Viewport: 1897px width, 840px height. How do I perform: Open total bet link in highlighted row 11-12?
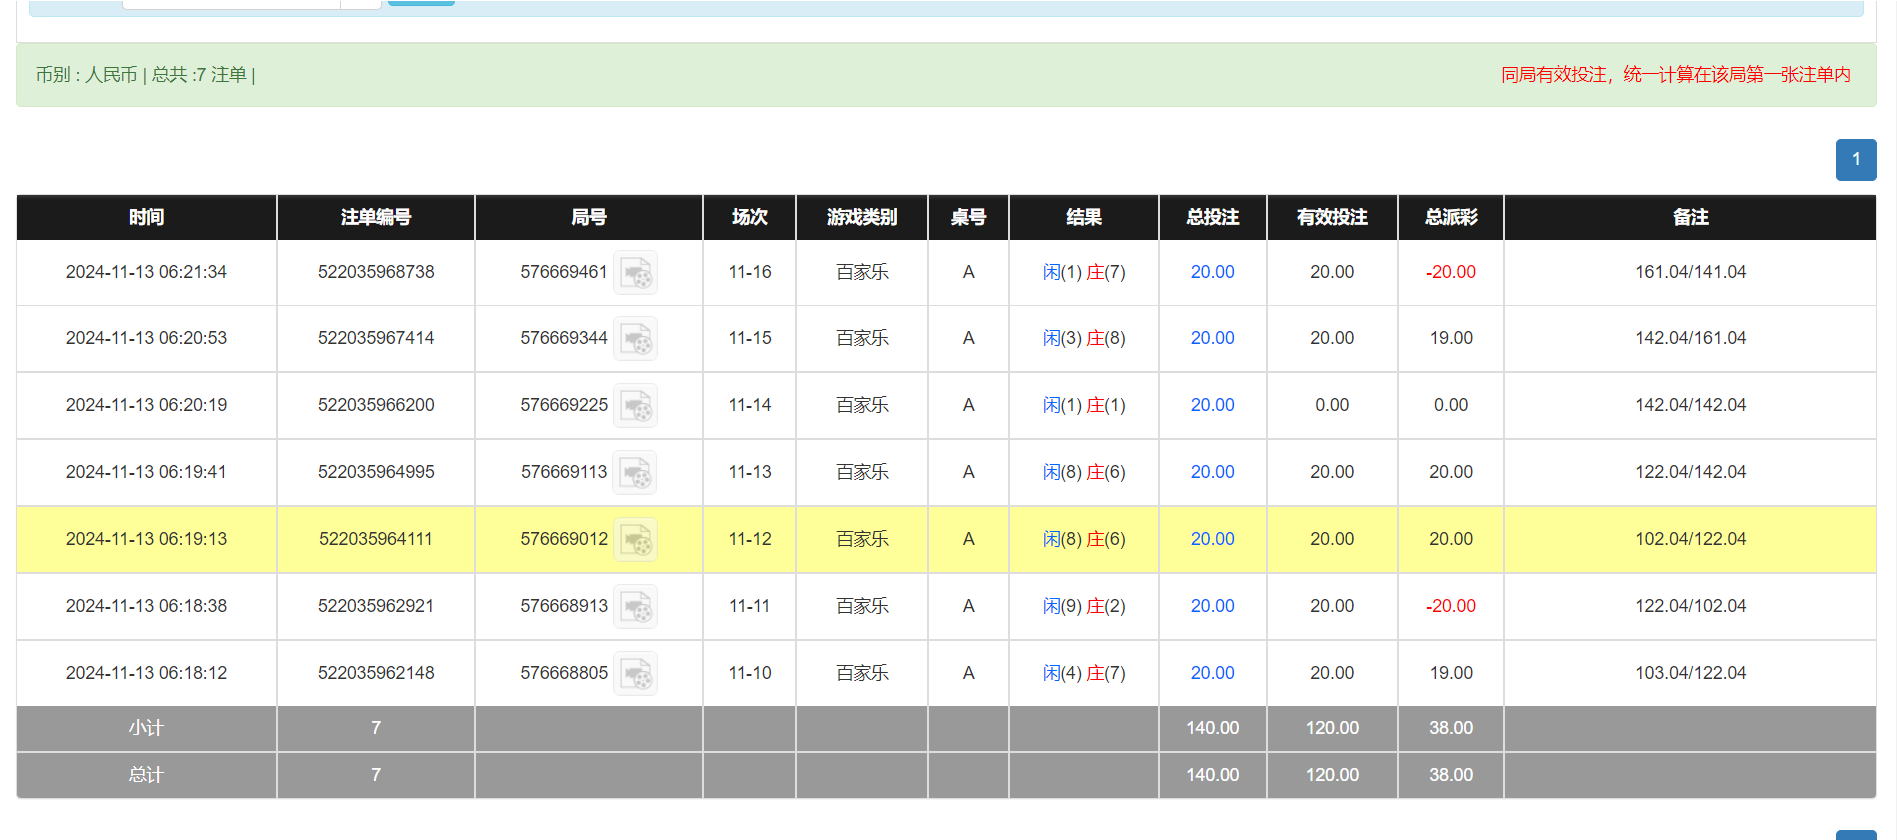tap(1212, 539)
